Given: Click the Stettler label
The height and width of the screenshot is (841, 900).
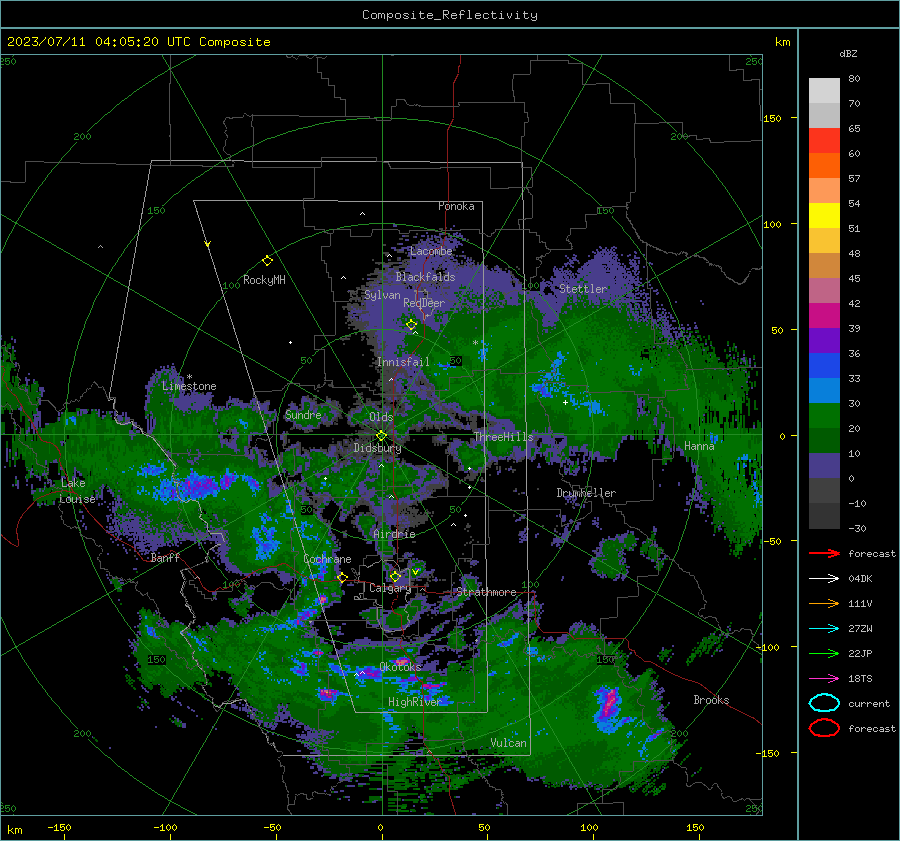Looking at the screenshot, I should tap(583, 289).
